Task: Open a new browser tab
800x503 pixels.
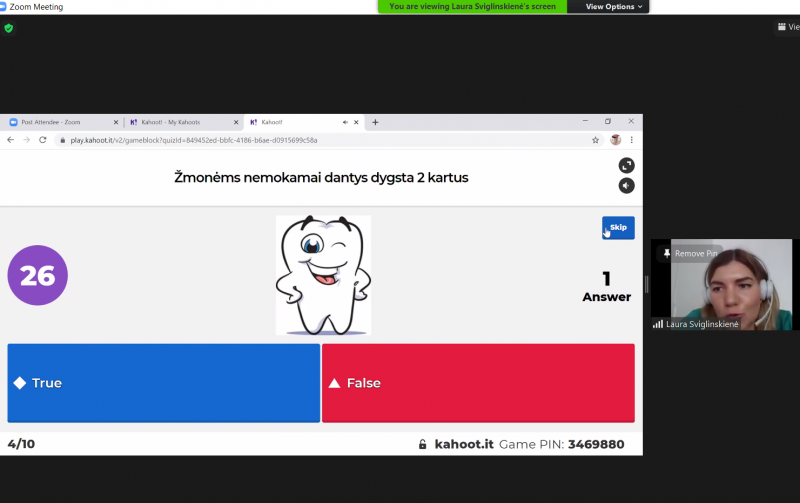Action: pos(376,122)
